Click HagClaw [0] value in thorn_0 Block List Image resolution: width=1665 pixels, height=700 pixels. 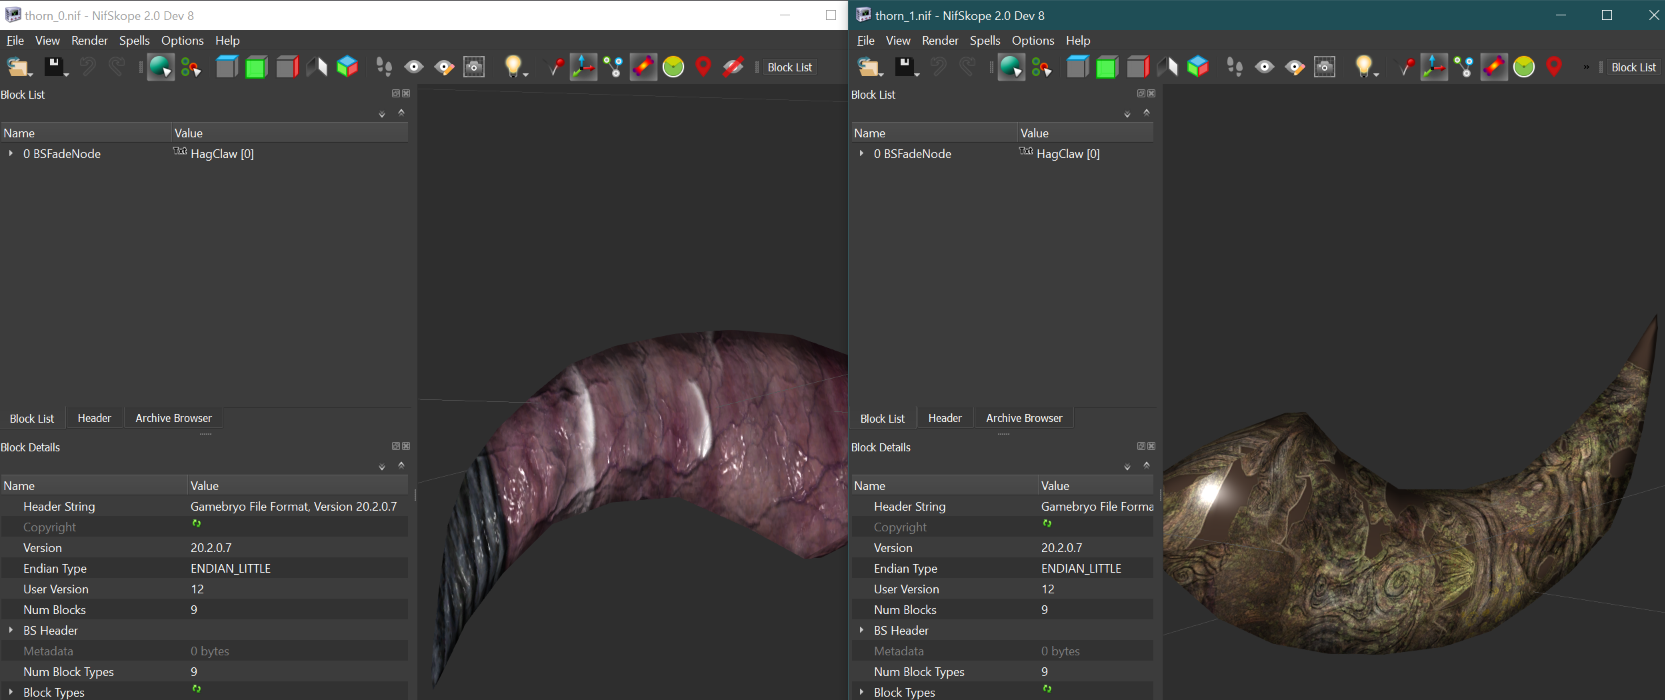[222, 154]
